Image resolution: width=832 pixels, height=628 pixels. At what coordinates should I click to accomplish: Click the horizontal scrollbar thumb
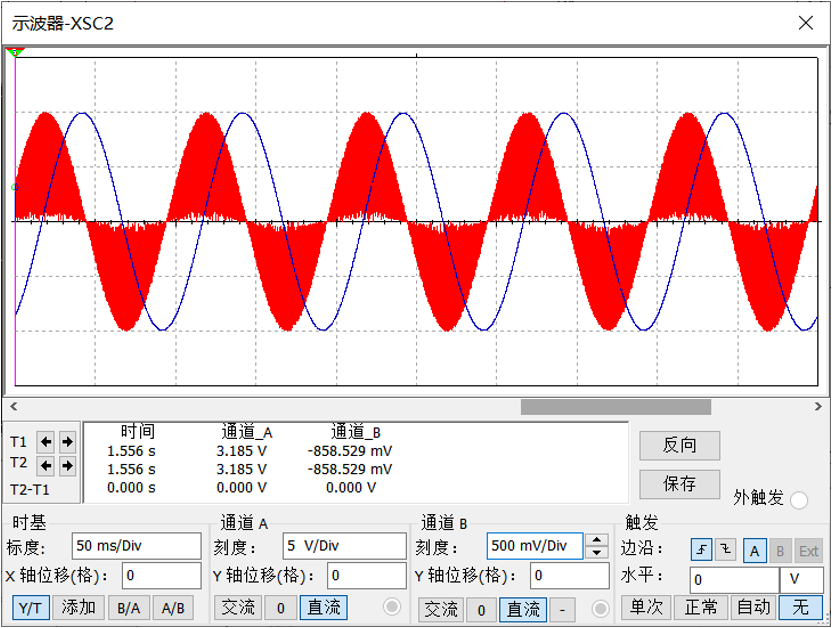click(616, 407)
